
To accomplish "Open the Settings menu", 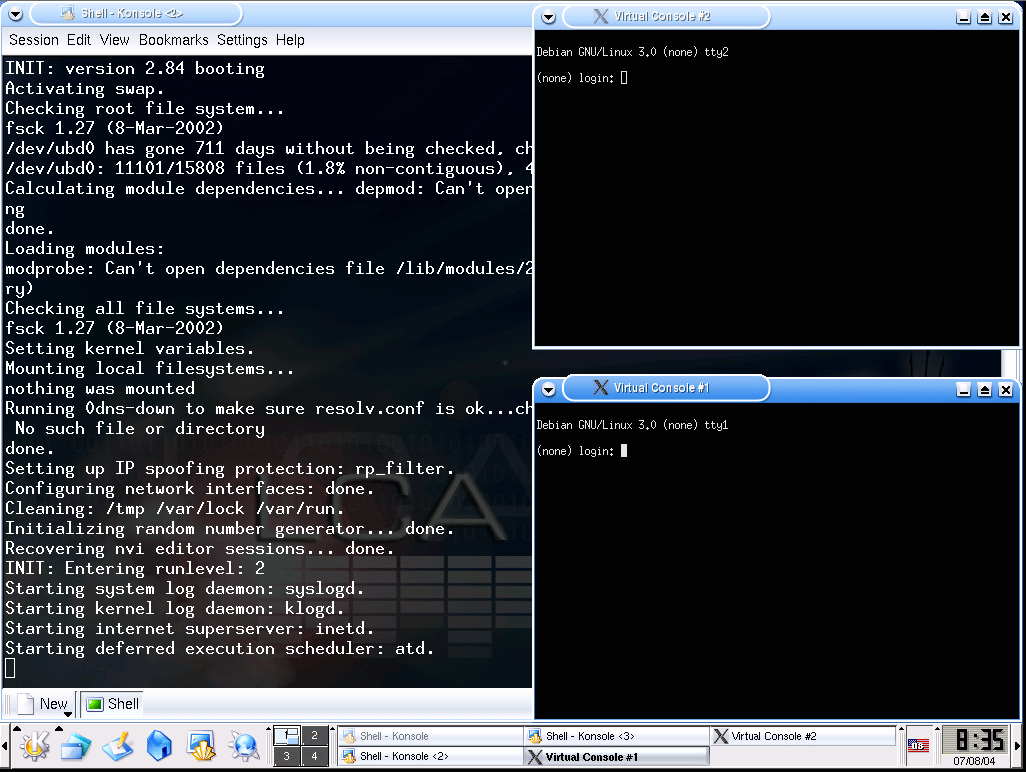I will [x=242, y=40].
